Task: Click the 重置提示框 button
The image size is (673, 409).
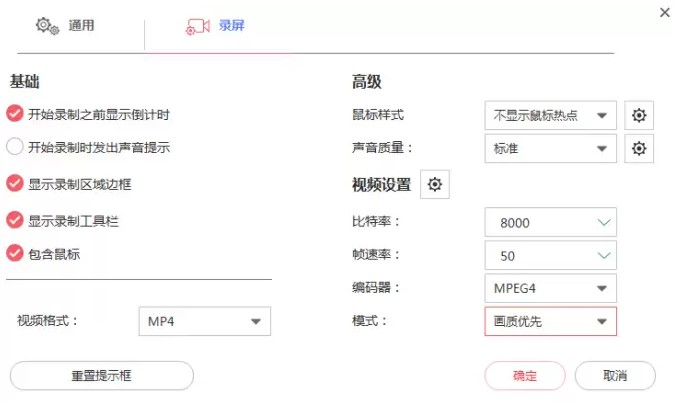Action: tap(101, 376)
